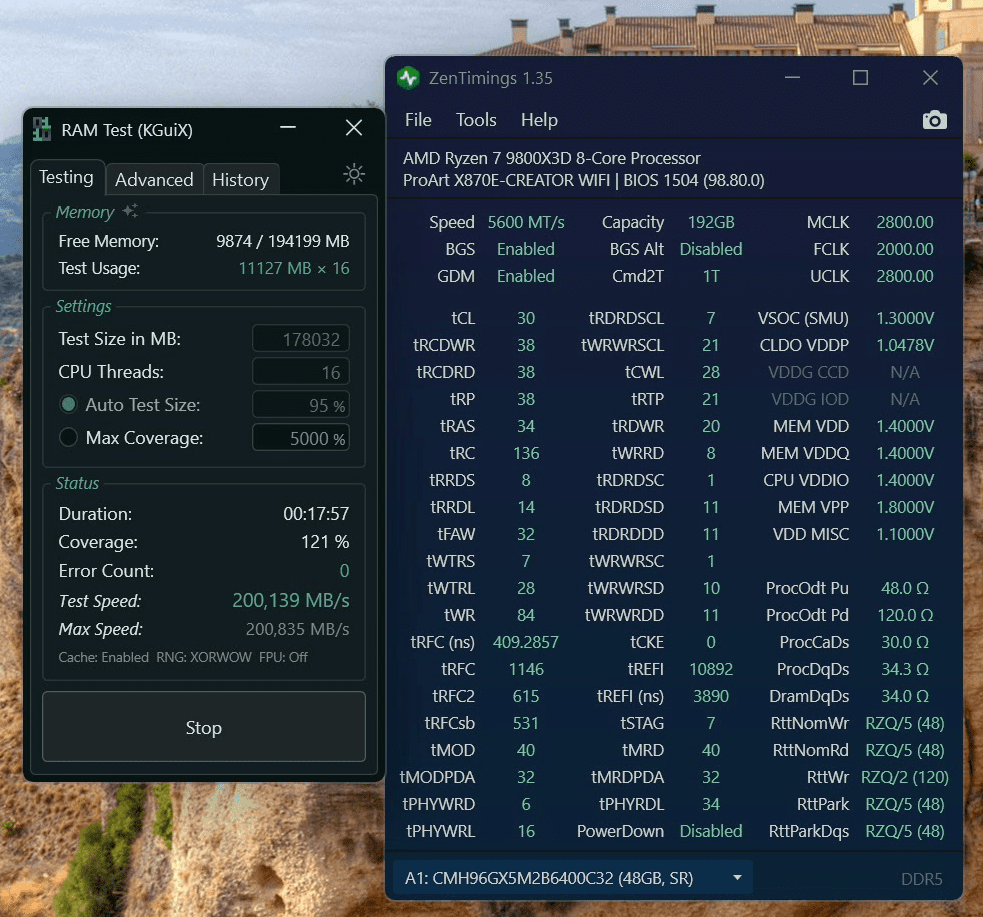Click the Cache Enabled RNG XORWOW status line

(x=183, y=658)
